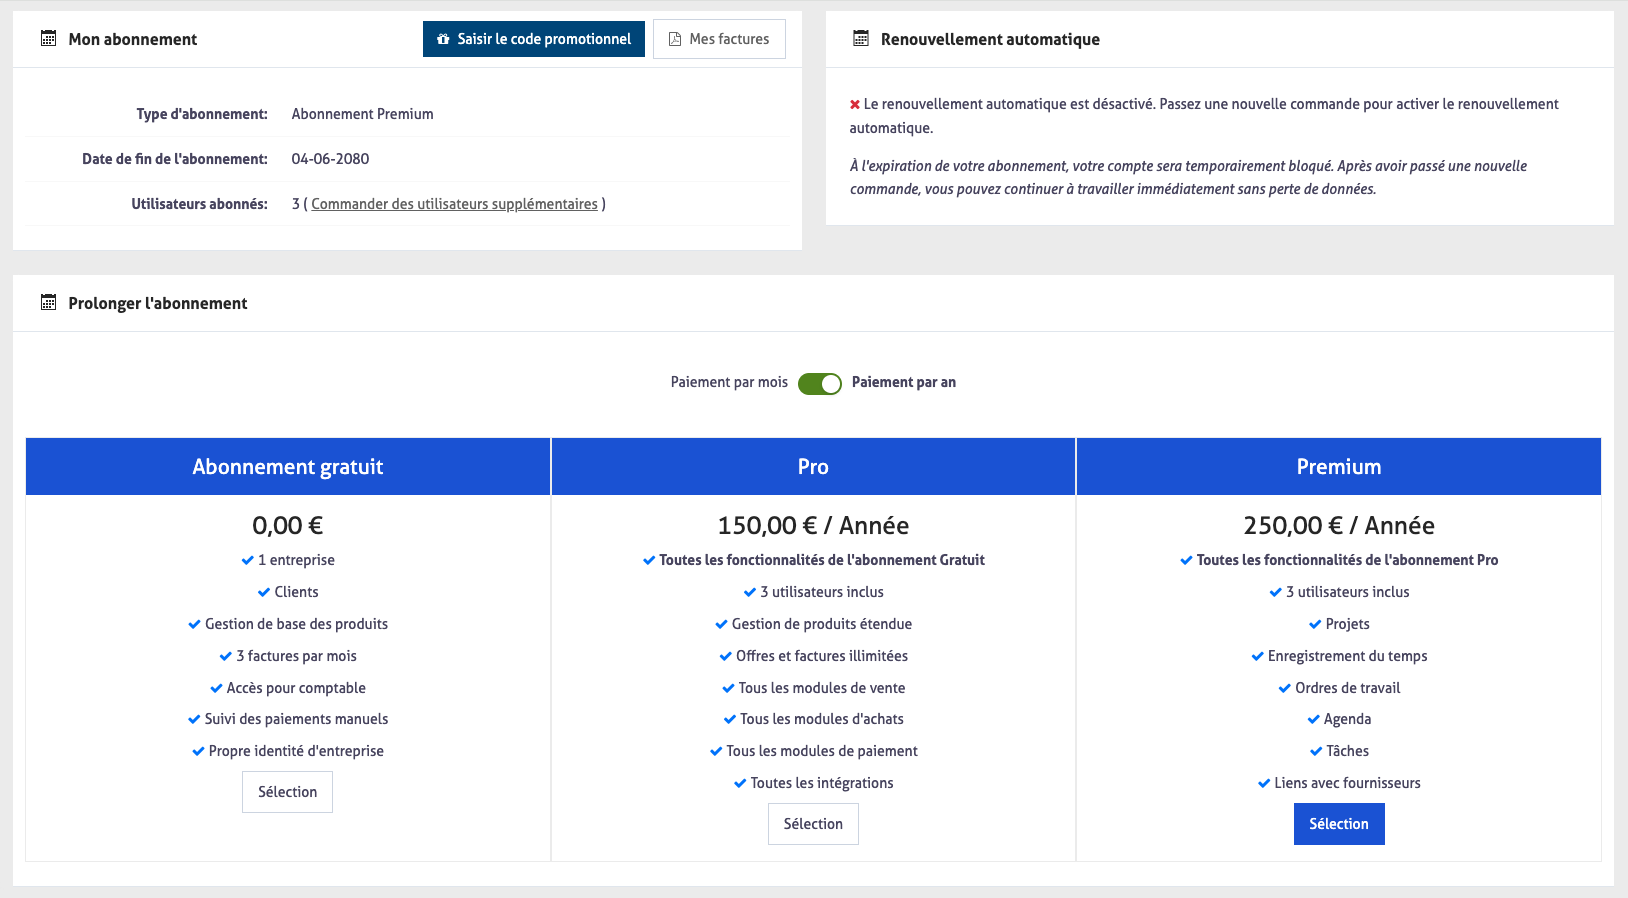This screenshot has height=898, width=1628.
Task: Choose Sélection under Abonnement gratuit plan
Action: [x=287, y=792]
